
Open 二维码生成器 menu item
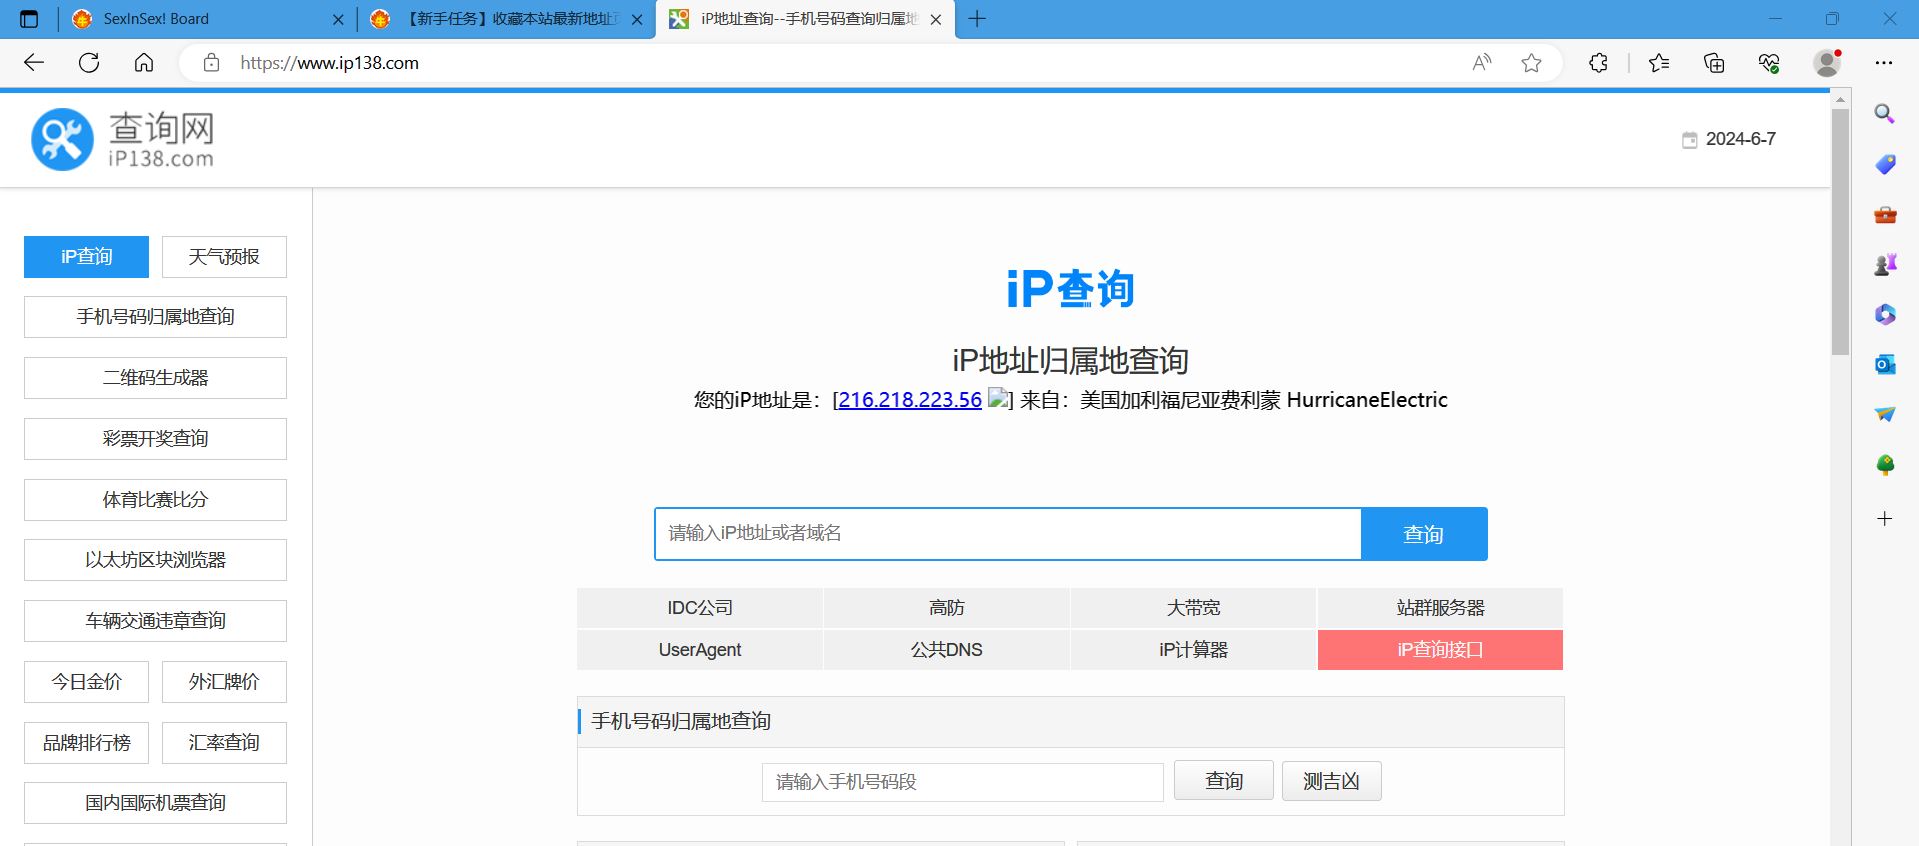(x=155, y=378)
